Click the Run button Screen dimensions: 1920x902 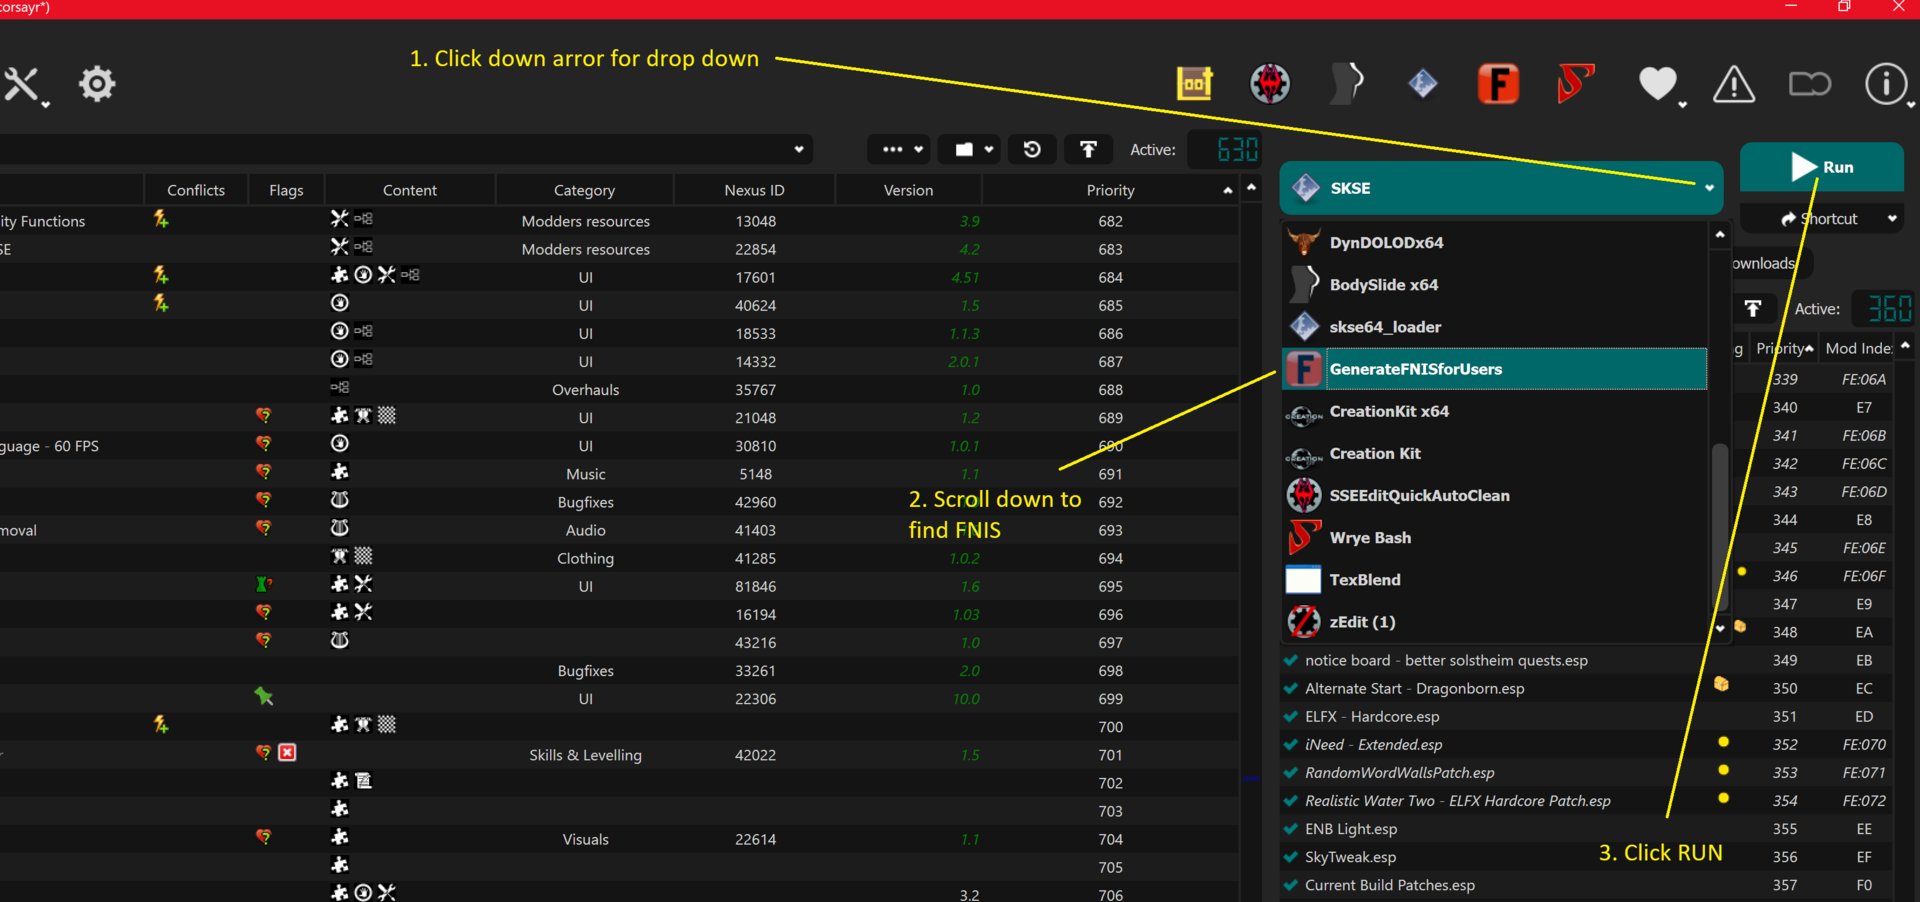[x=1822, y=167]
